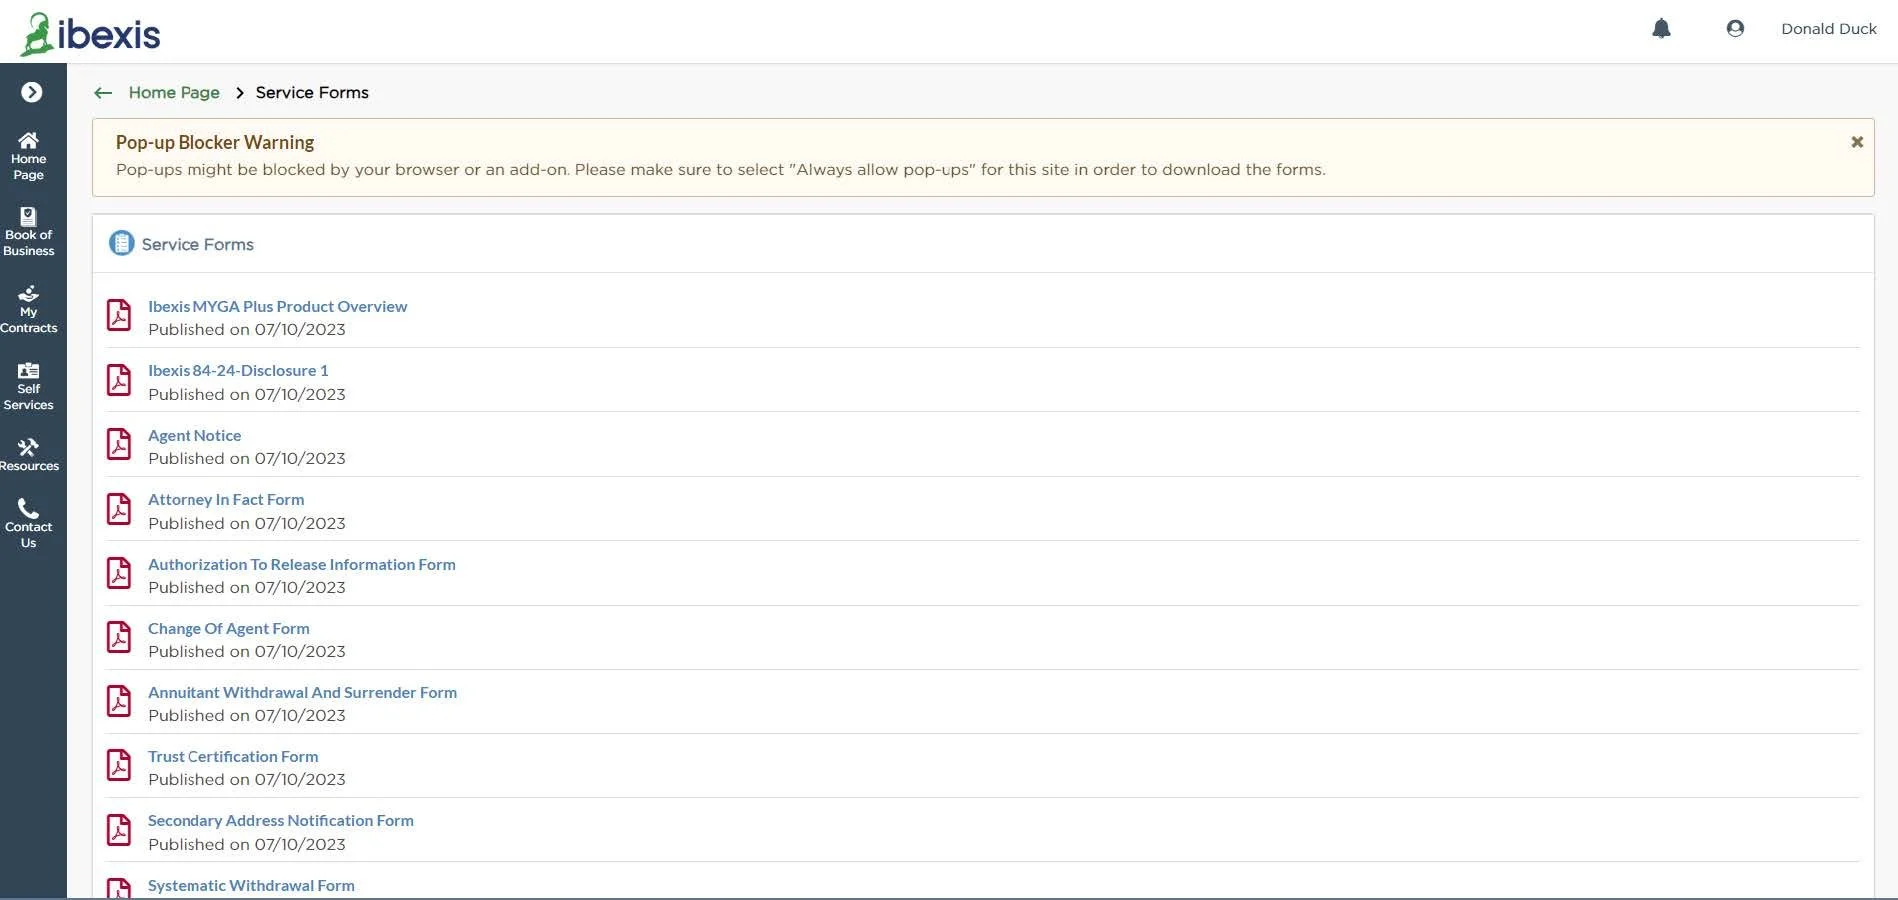1898x900 pixels.
Task: Click the PDF icon for Attorney In Fact Form
Action: pyautogui.click(x=119, y=509)
